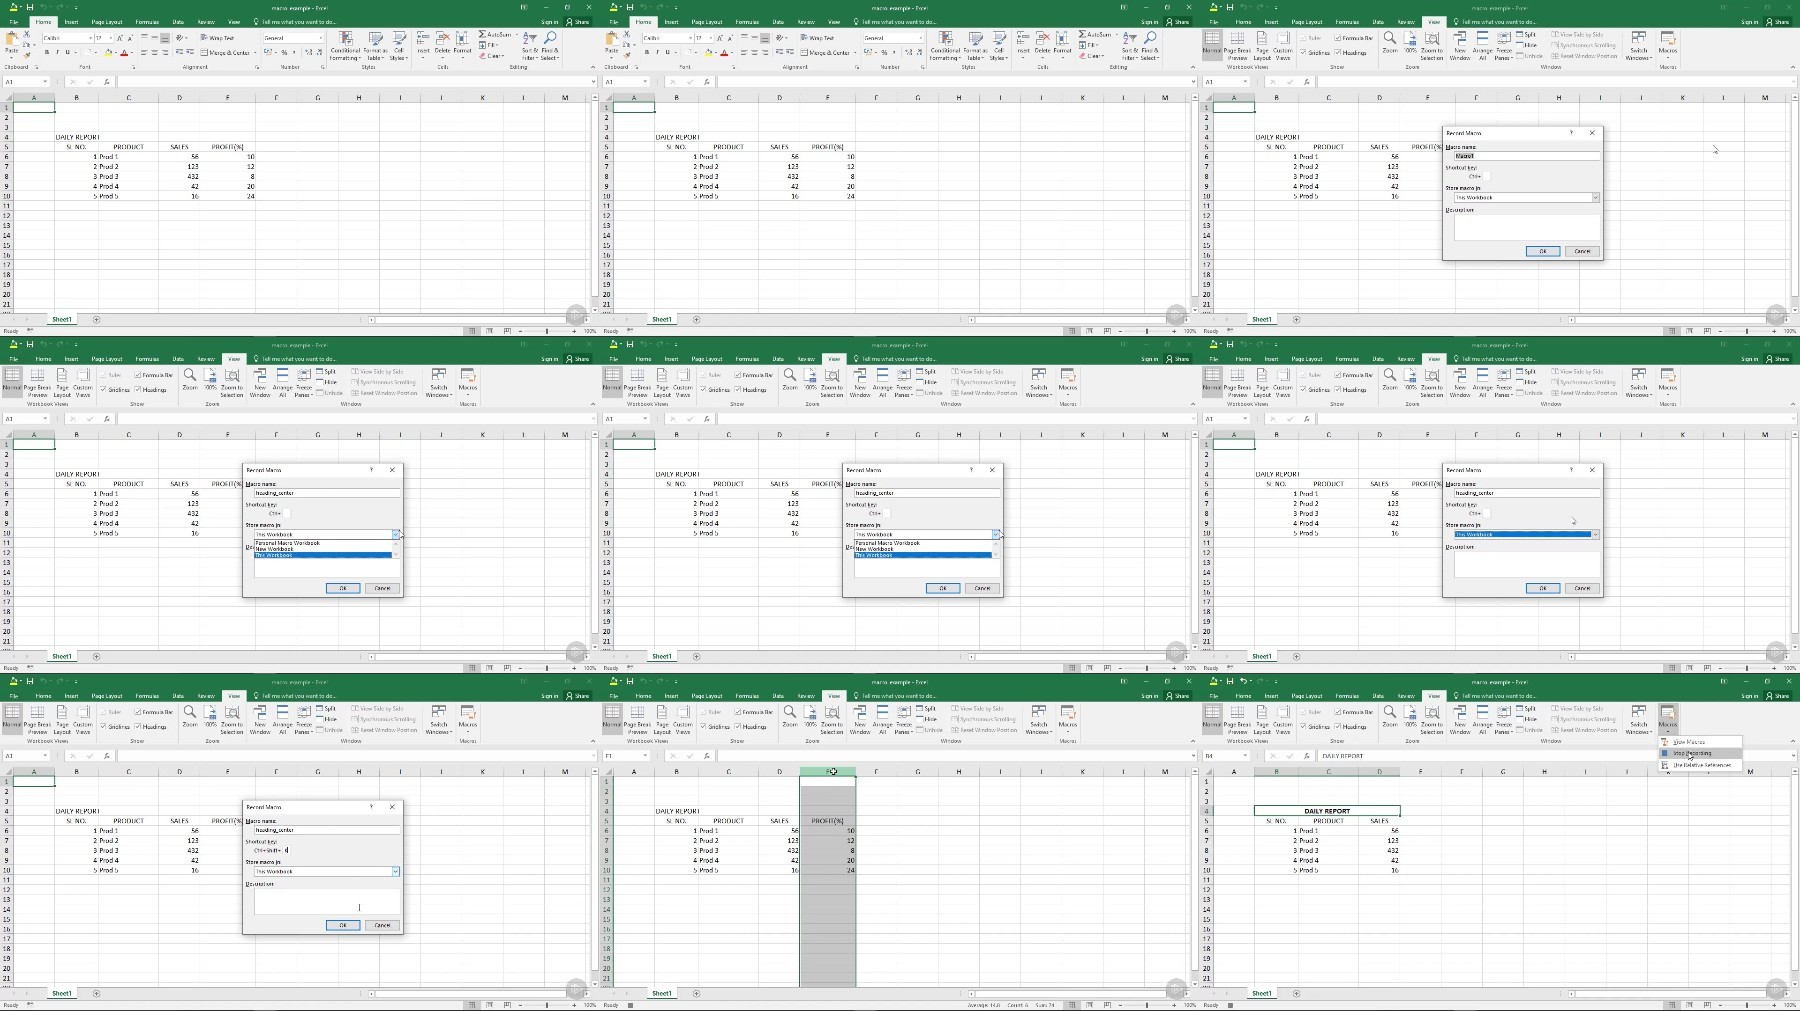
Task: Open Name Box dropdown showing E1
Action: [x=645, y=755]
